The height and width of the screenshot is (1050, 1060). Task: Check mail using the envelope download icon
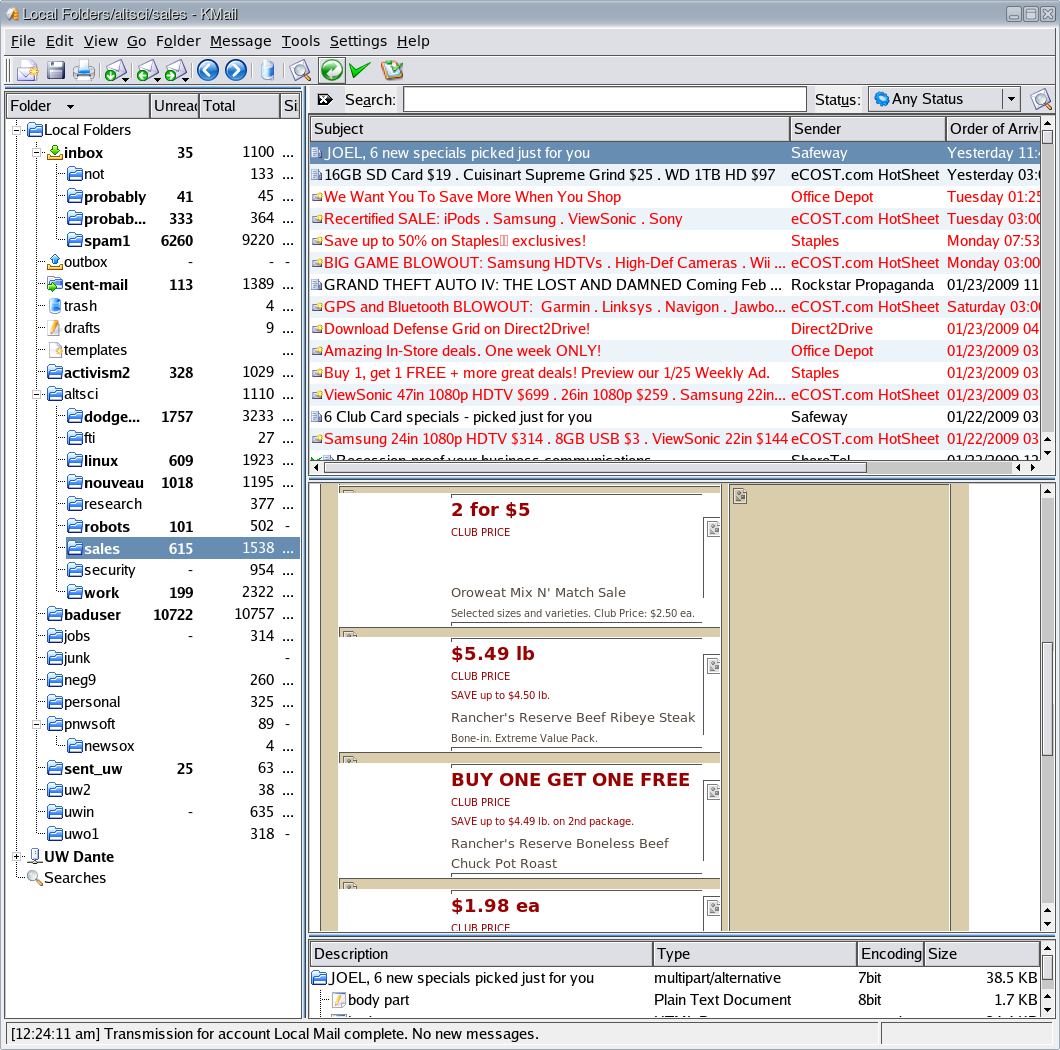114,70
